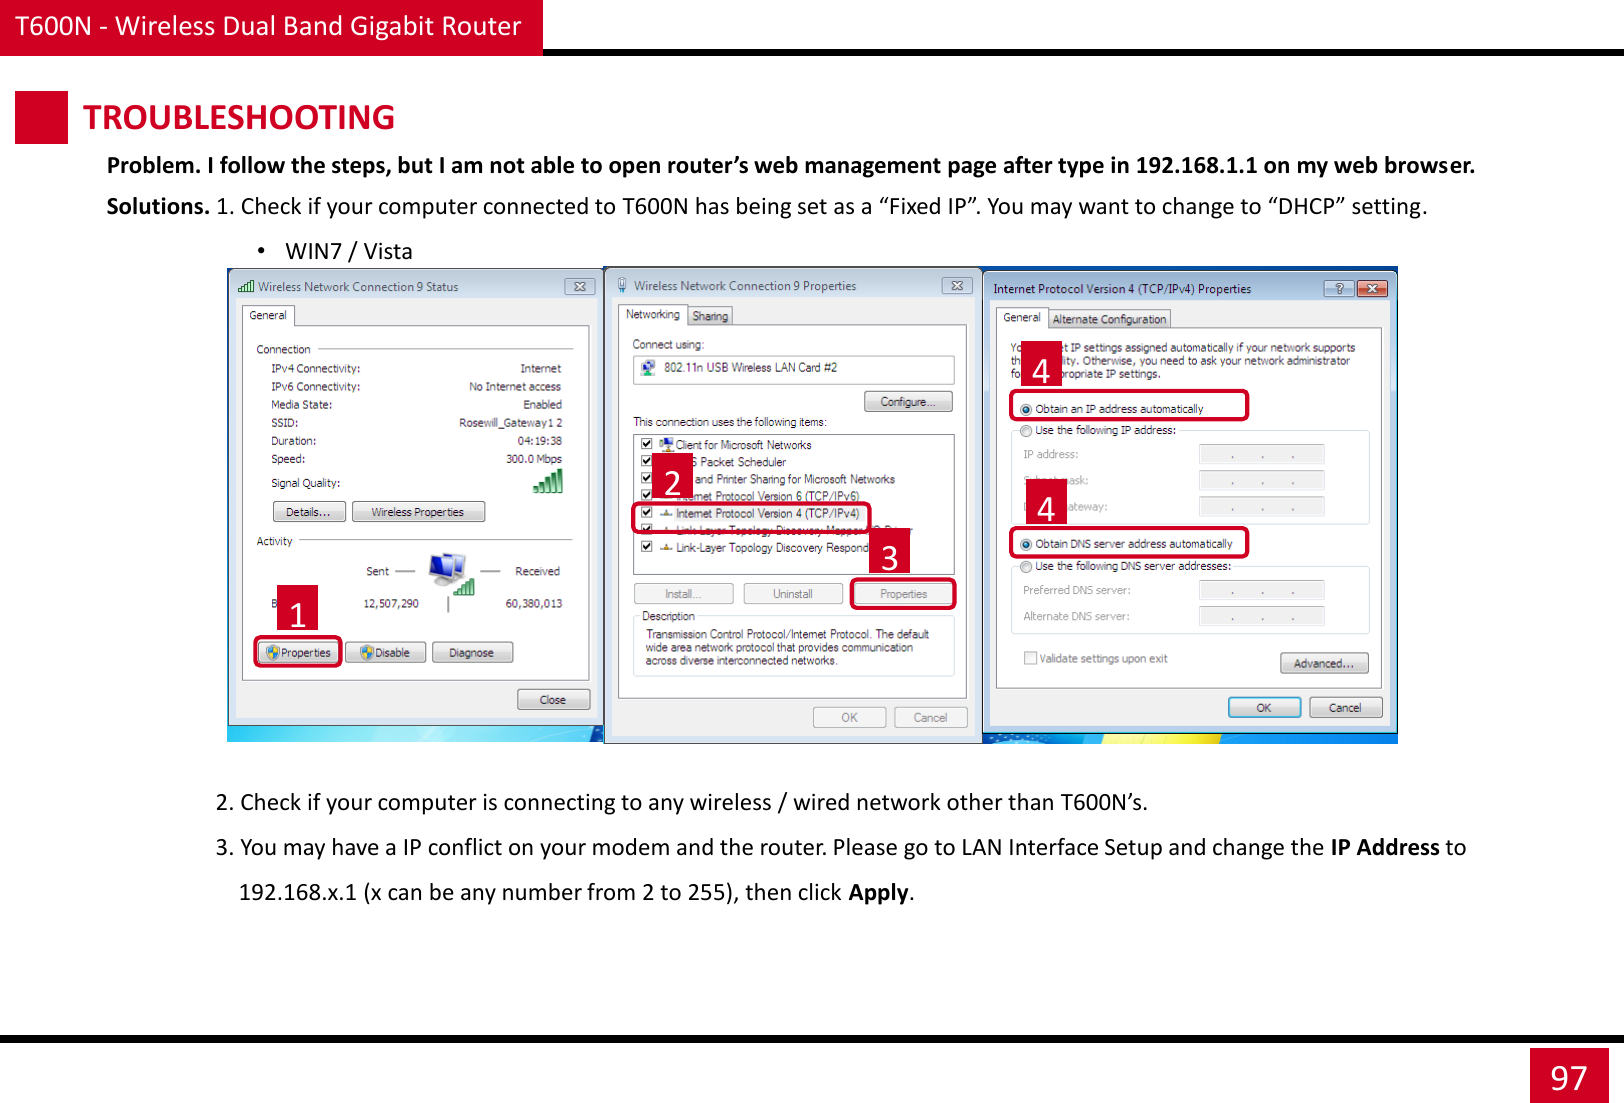Click signal bars icon in Status title bar
Image resolution: width=1624 pixels, height=1103 pixels.
(x=246, y=286)
